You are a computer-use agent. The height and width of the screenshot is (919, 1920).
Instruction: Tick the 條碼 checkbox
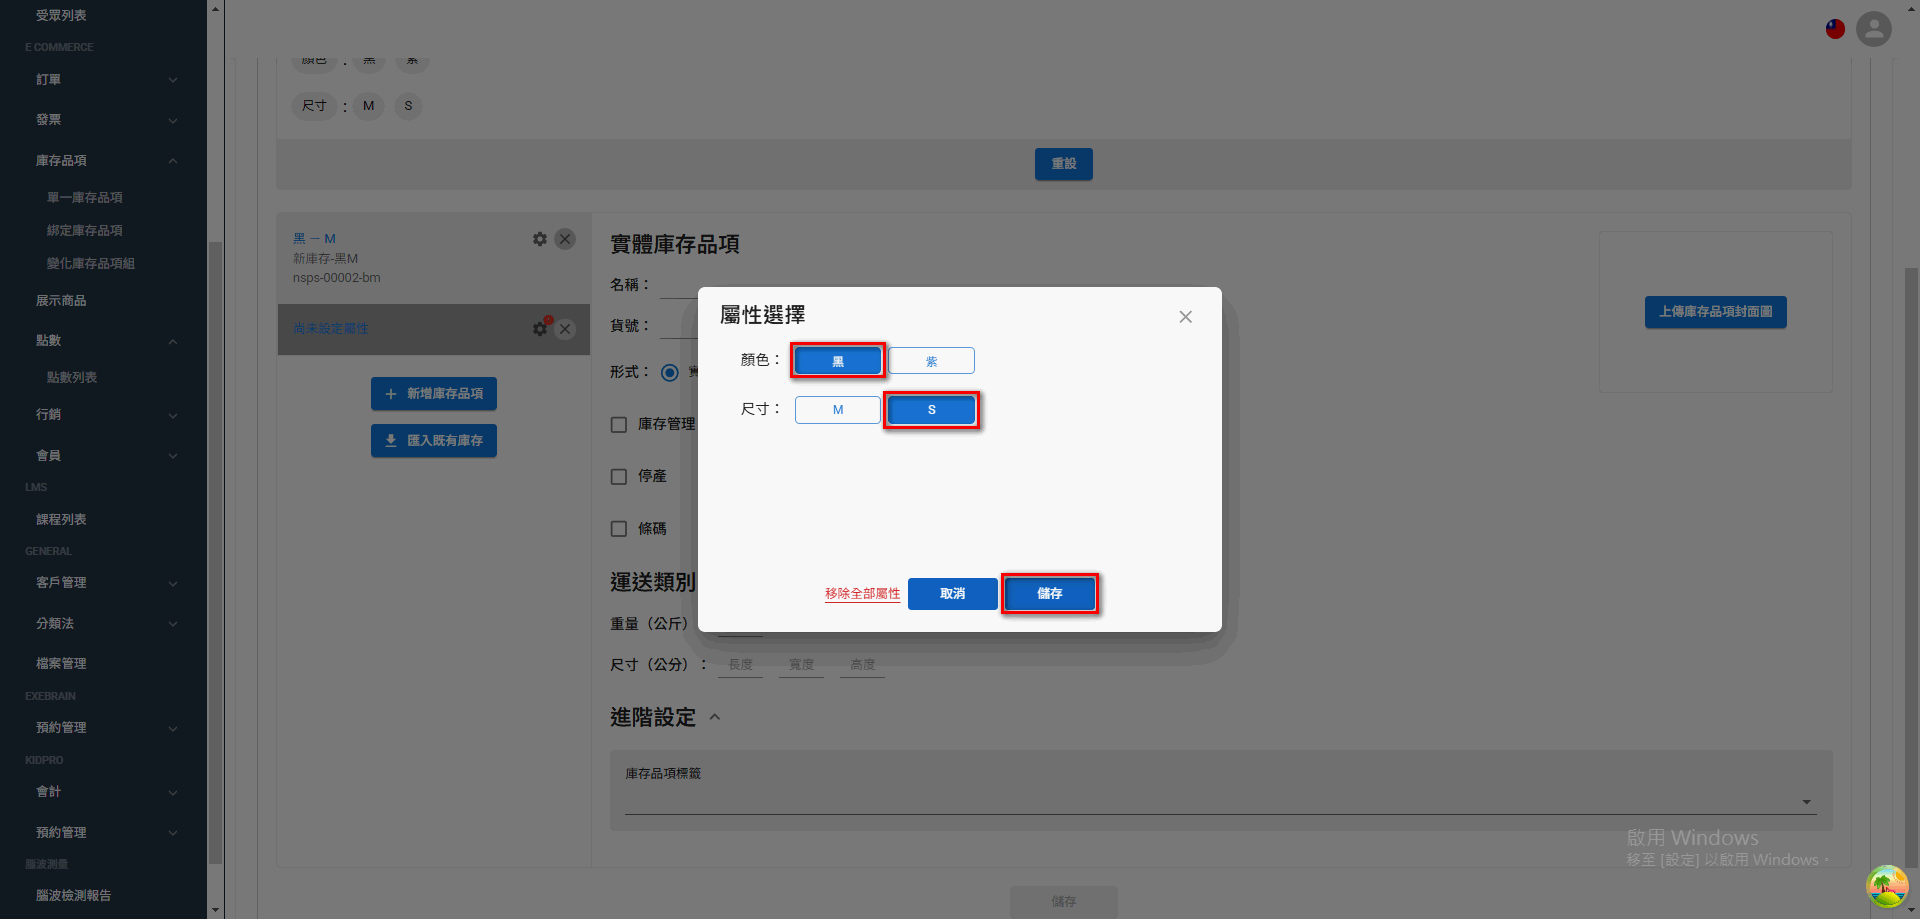click(619, 529)
